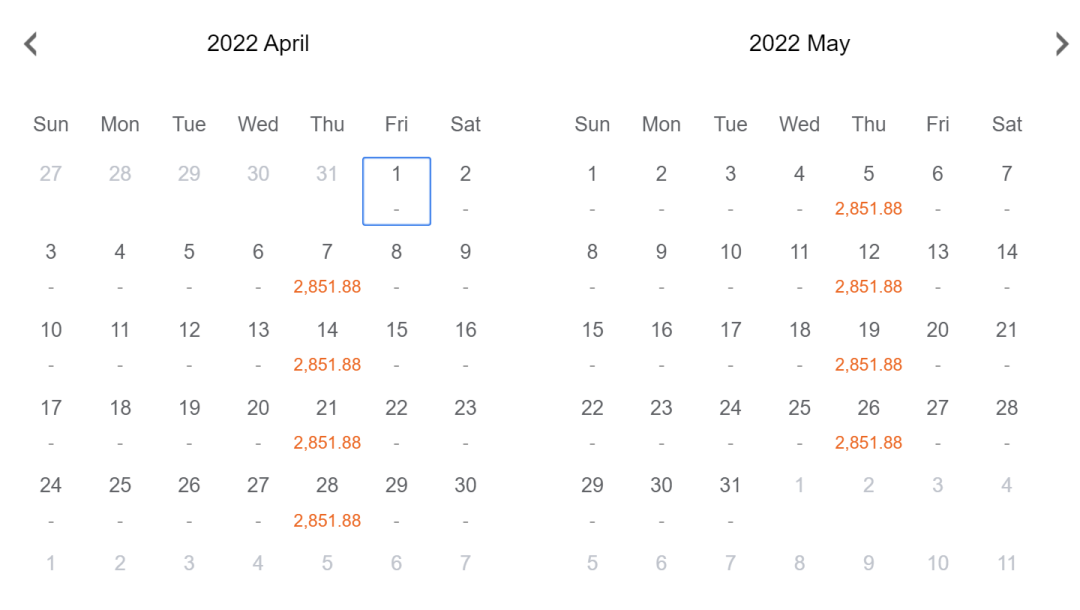The height and width of the screenshot is (610, 1080).
Task: Select May 5 priced 2,851.88
Action: click(x=869, y=191)
